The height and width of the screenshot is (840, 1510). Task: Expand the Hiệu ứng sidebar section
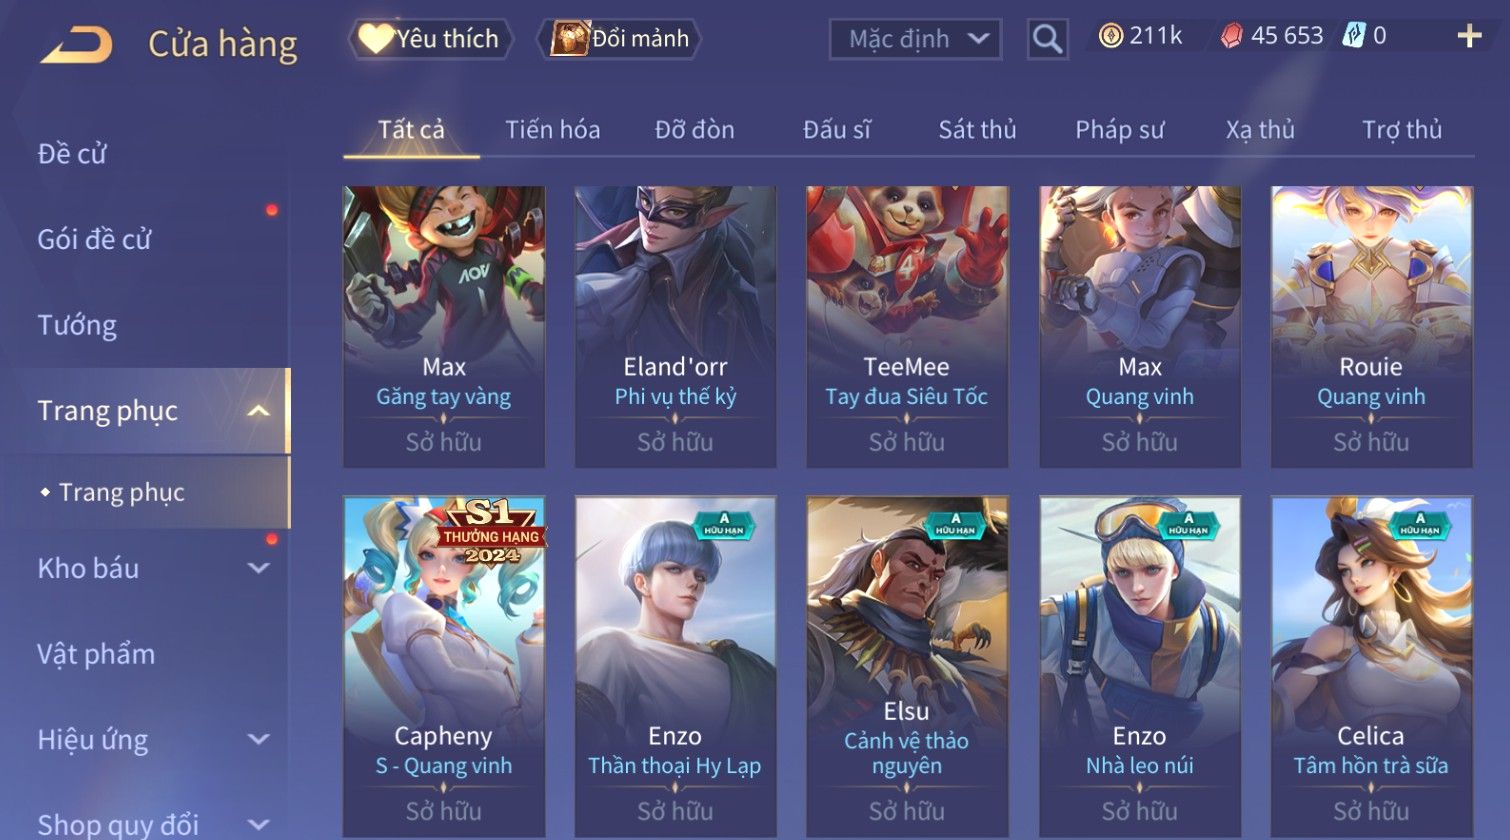coord(258,739)
